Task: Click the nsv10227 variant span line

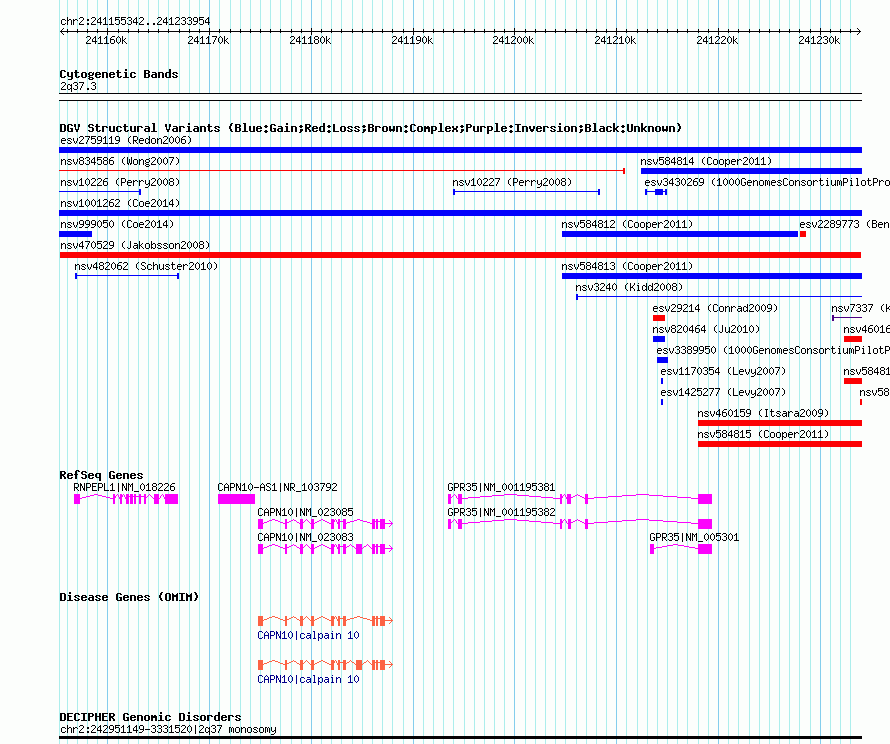Action: click(x=526, y=192)
